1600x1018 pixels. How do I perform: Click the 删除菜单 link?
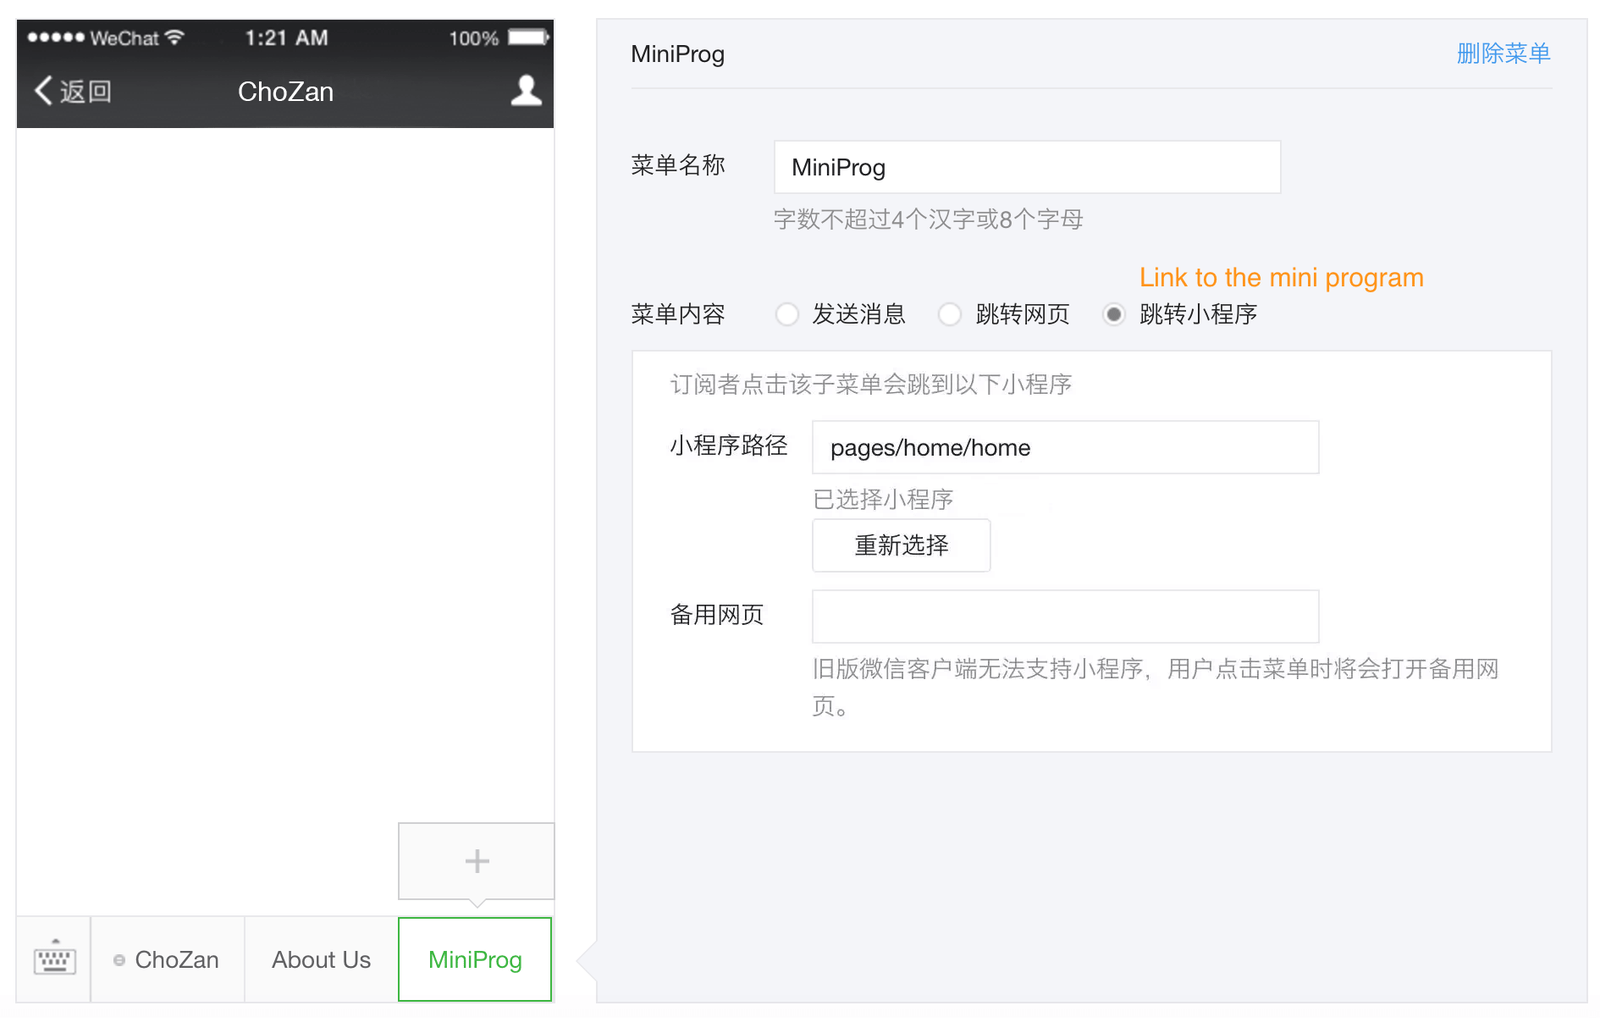1502,53
